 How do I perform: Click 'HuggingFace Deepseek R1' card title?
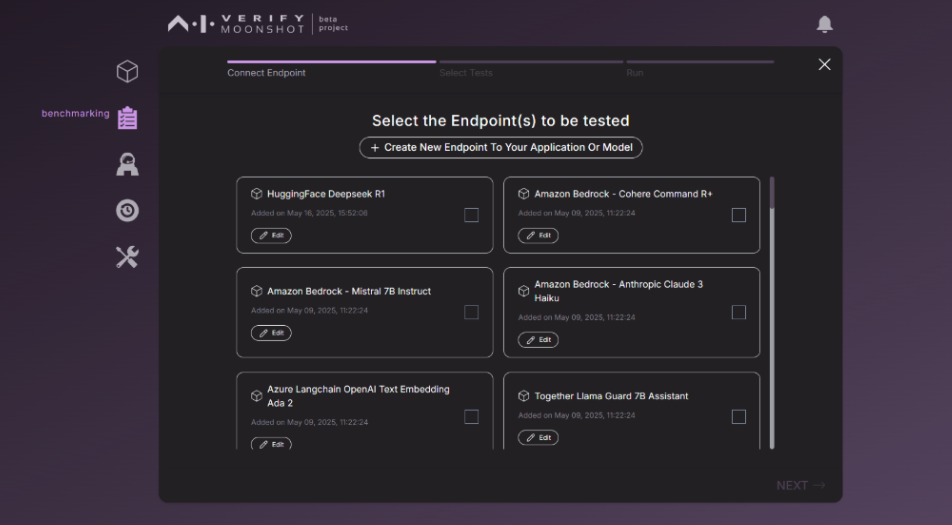[x=326, y=194]
